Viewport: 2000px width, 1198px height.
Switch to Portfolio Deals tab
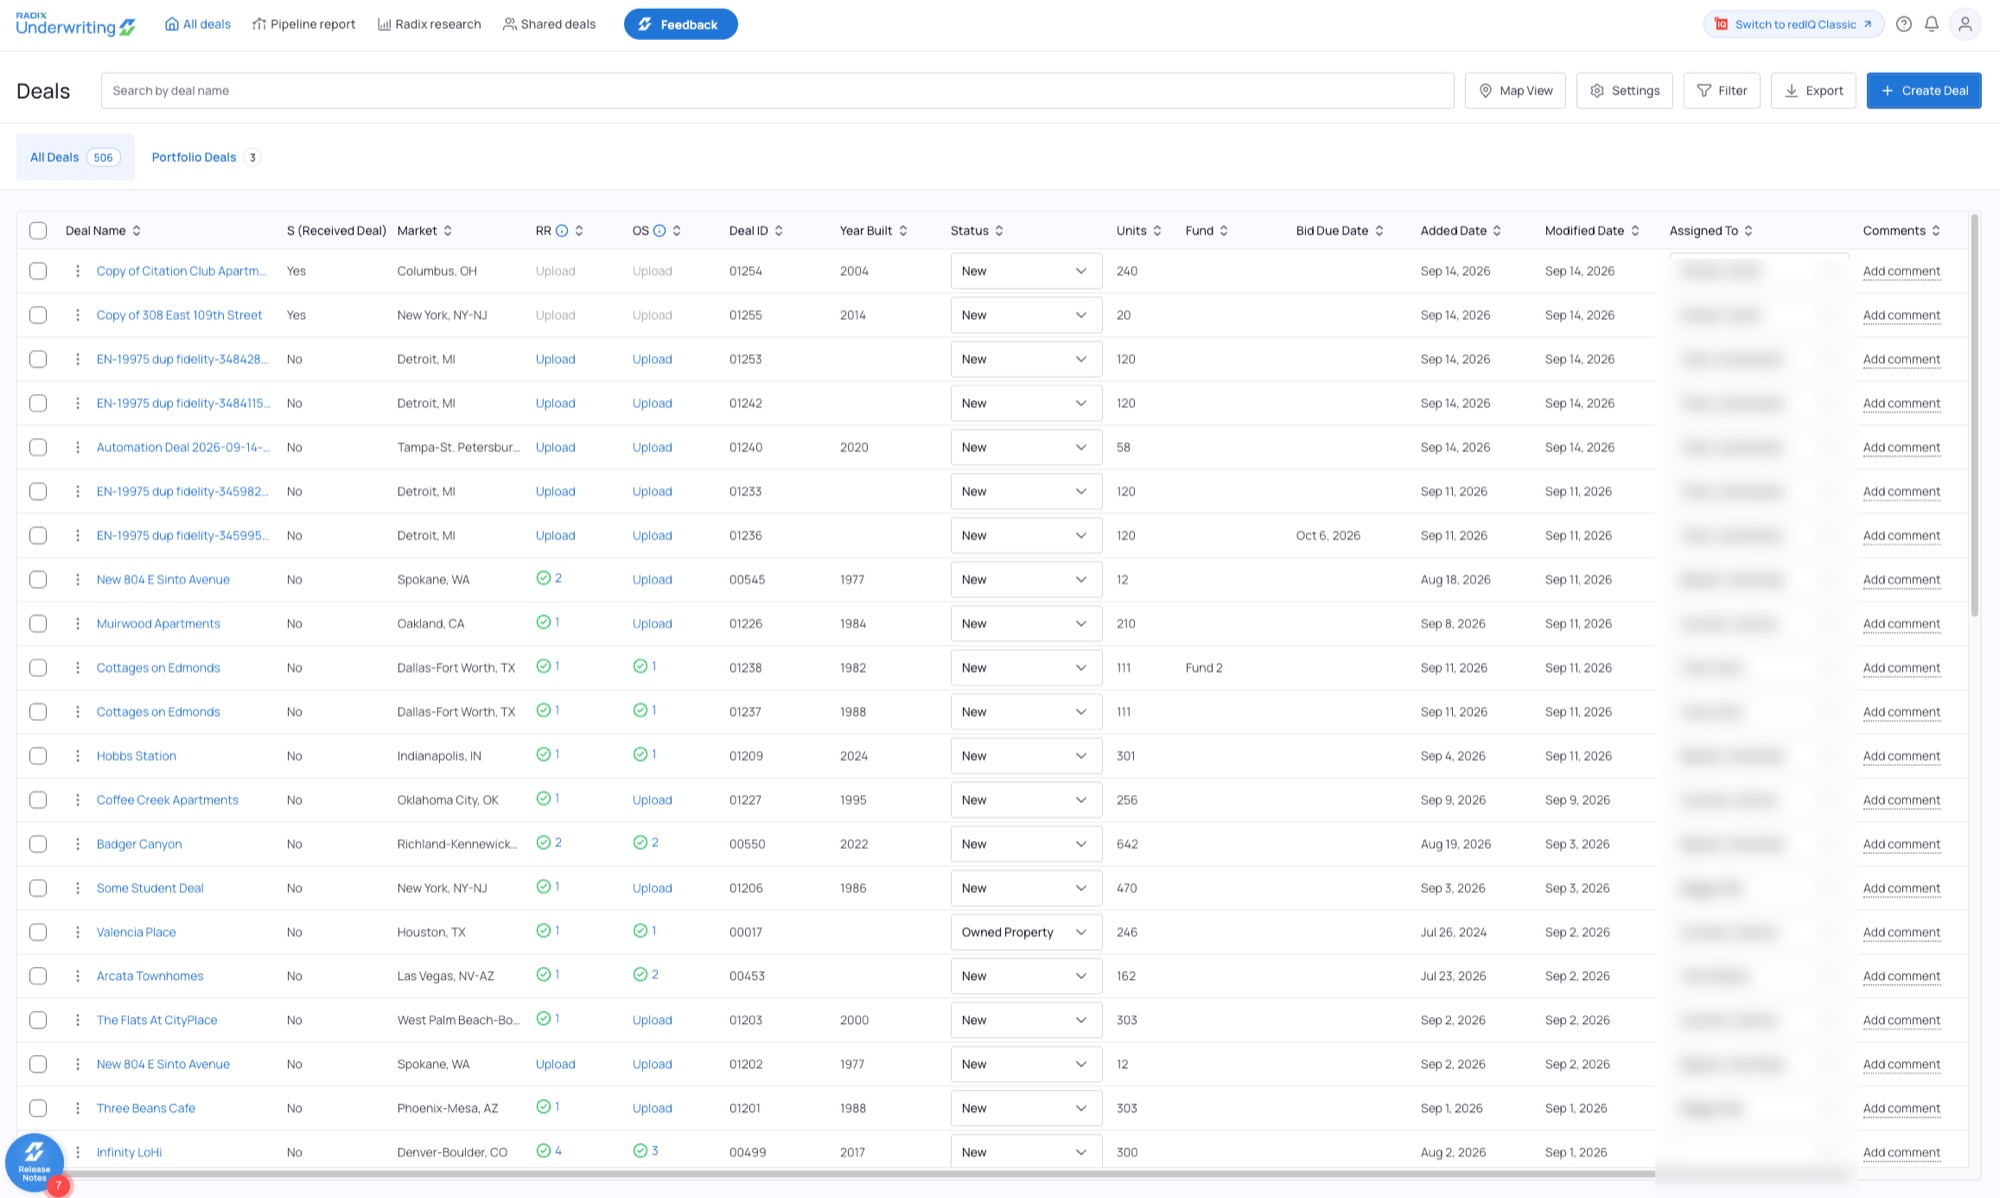tap(205, 157)
